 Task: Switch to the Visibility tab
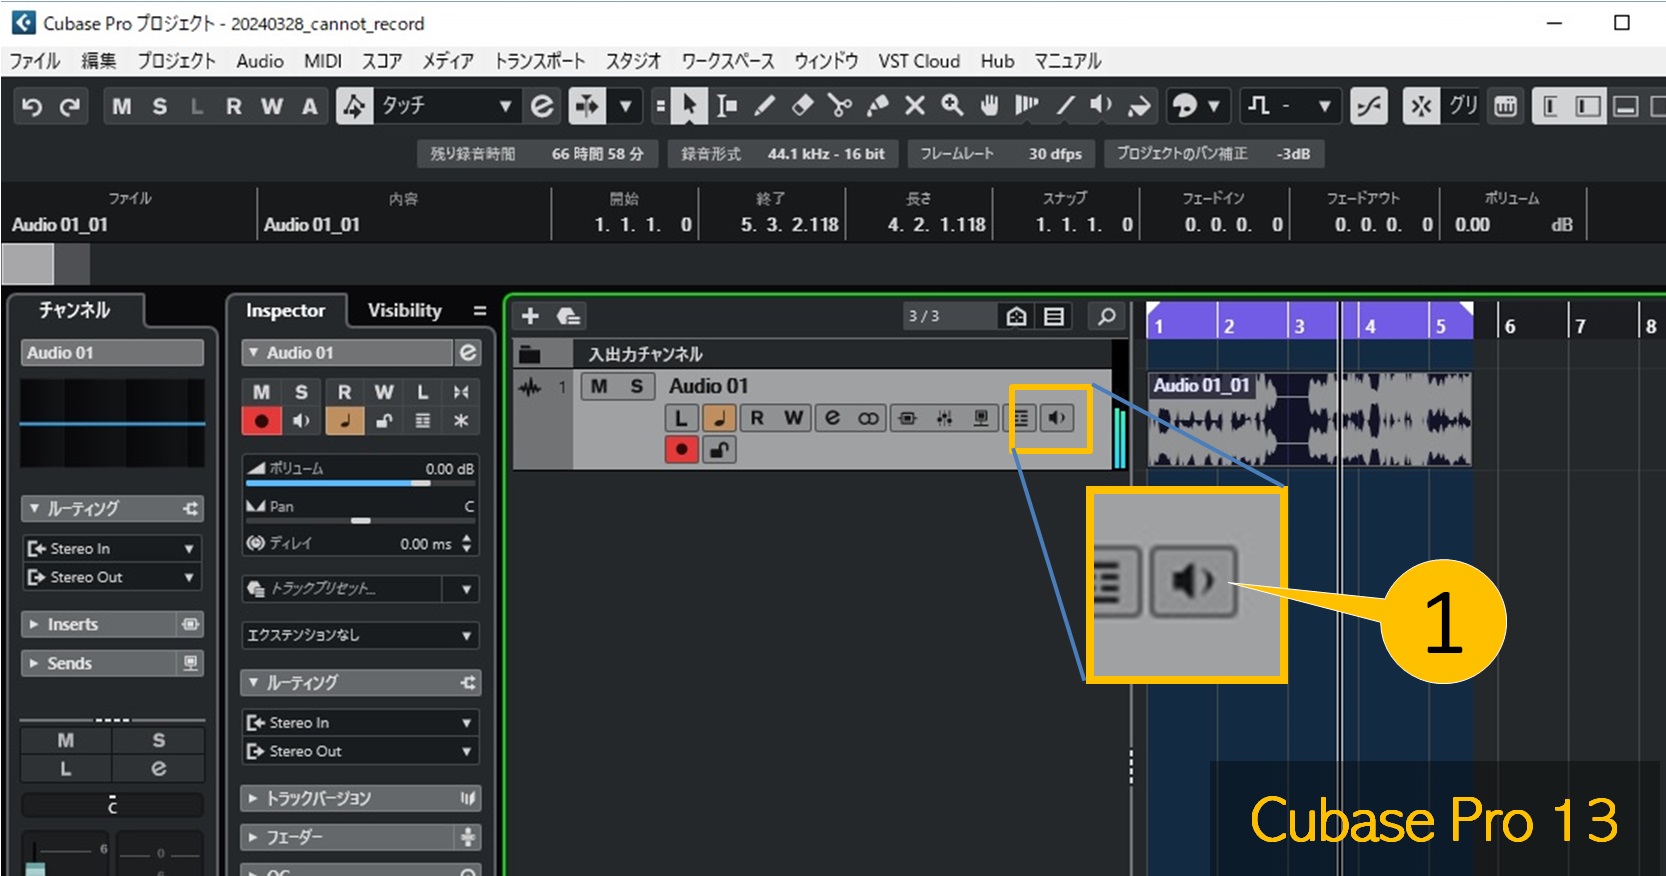point(405,310)
